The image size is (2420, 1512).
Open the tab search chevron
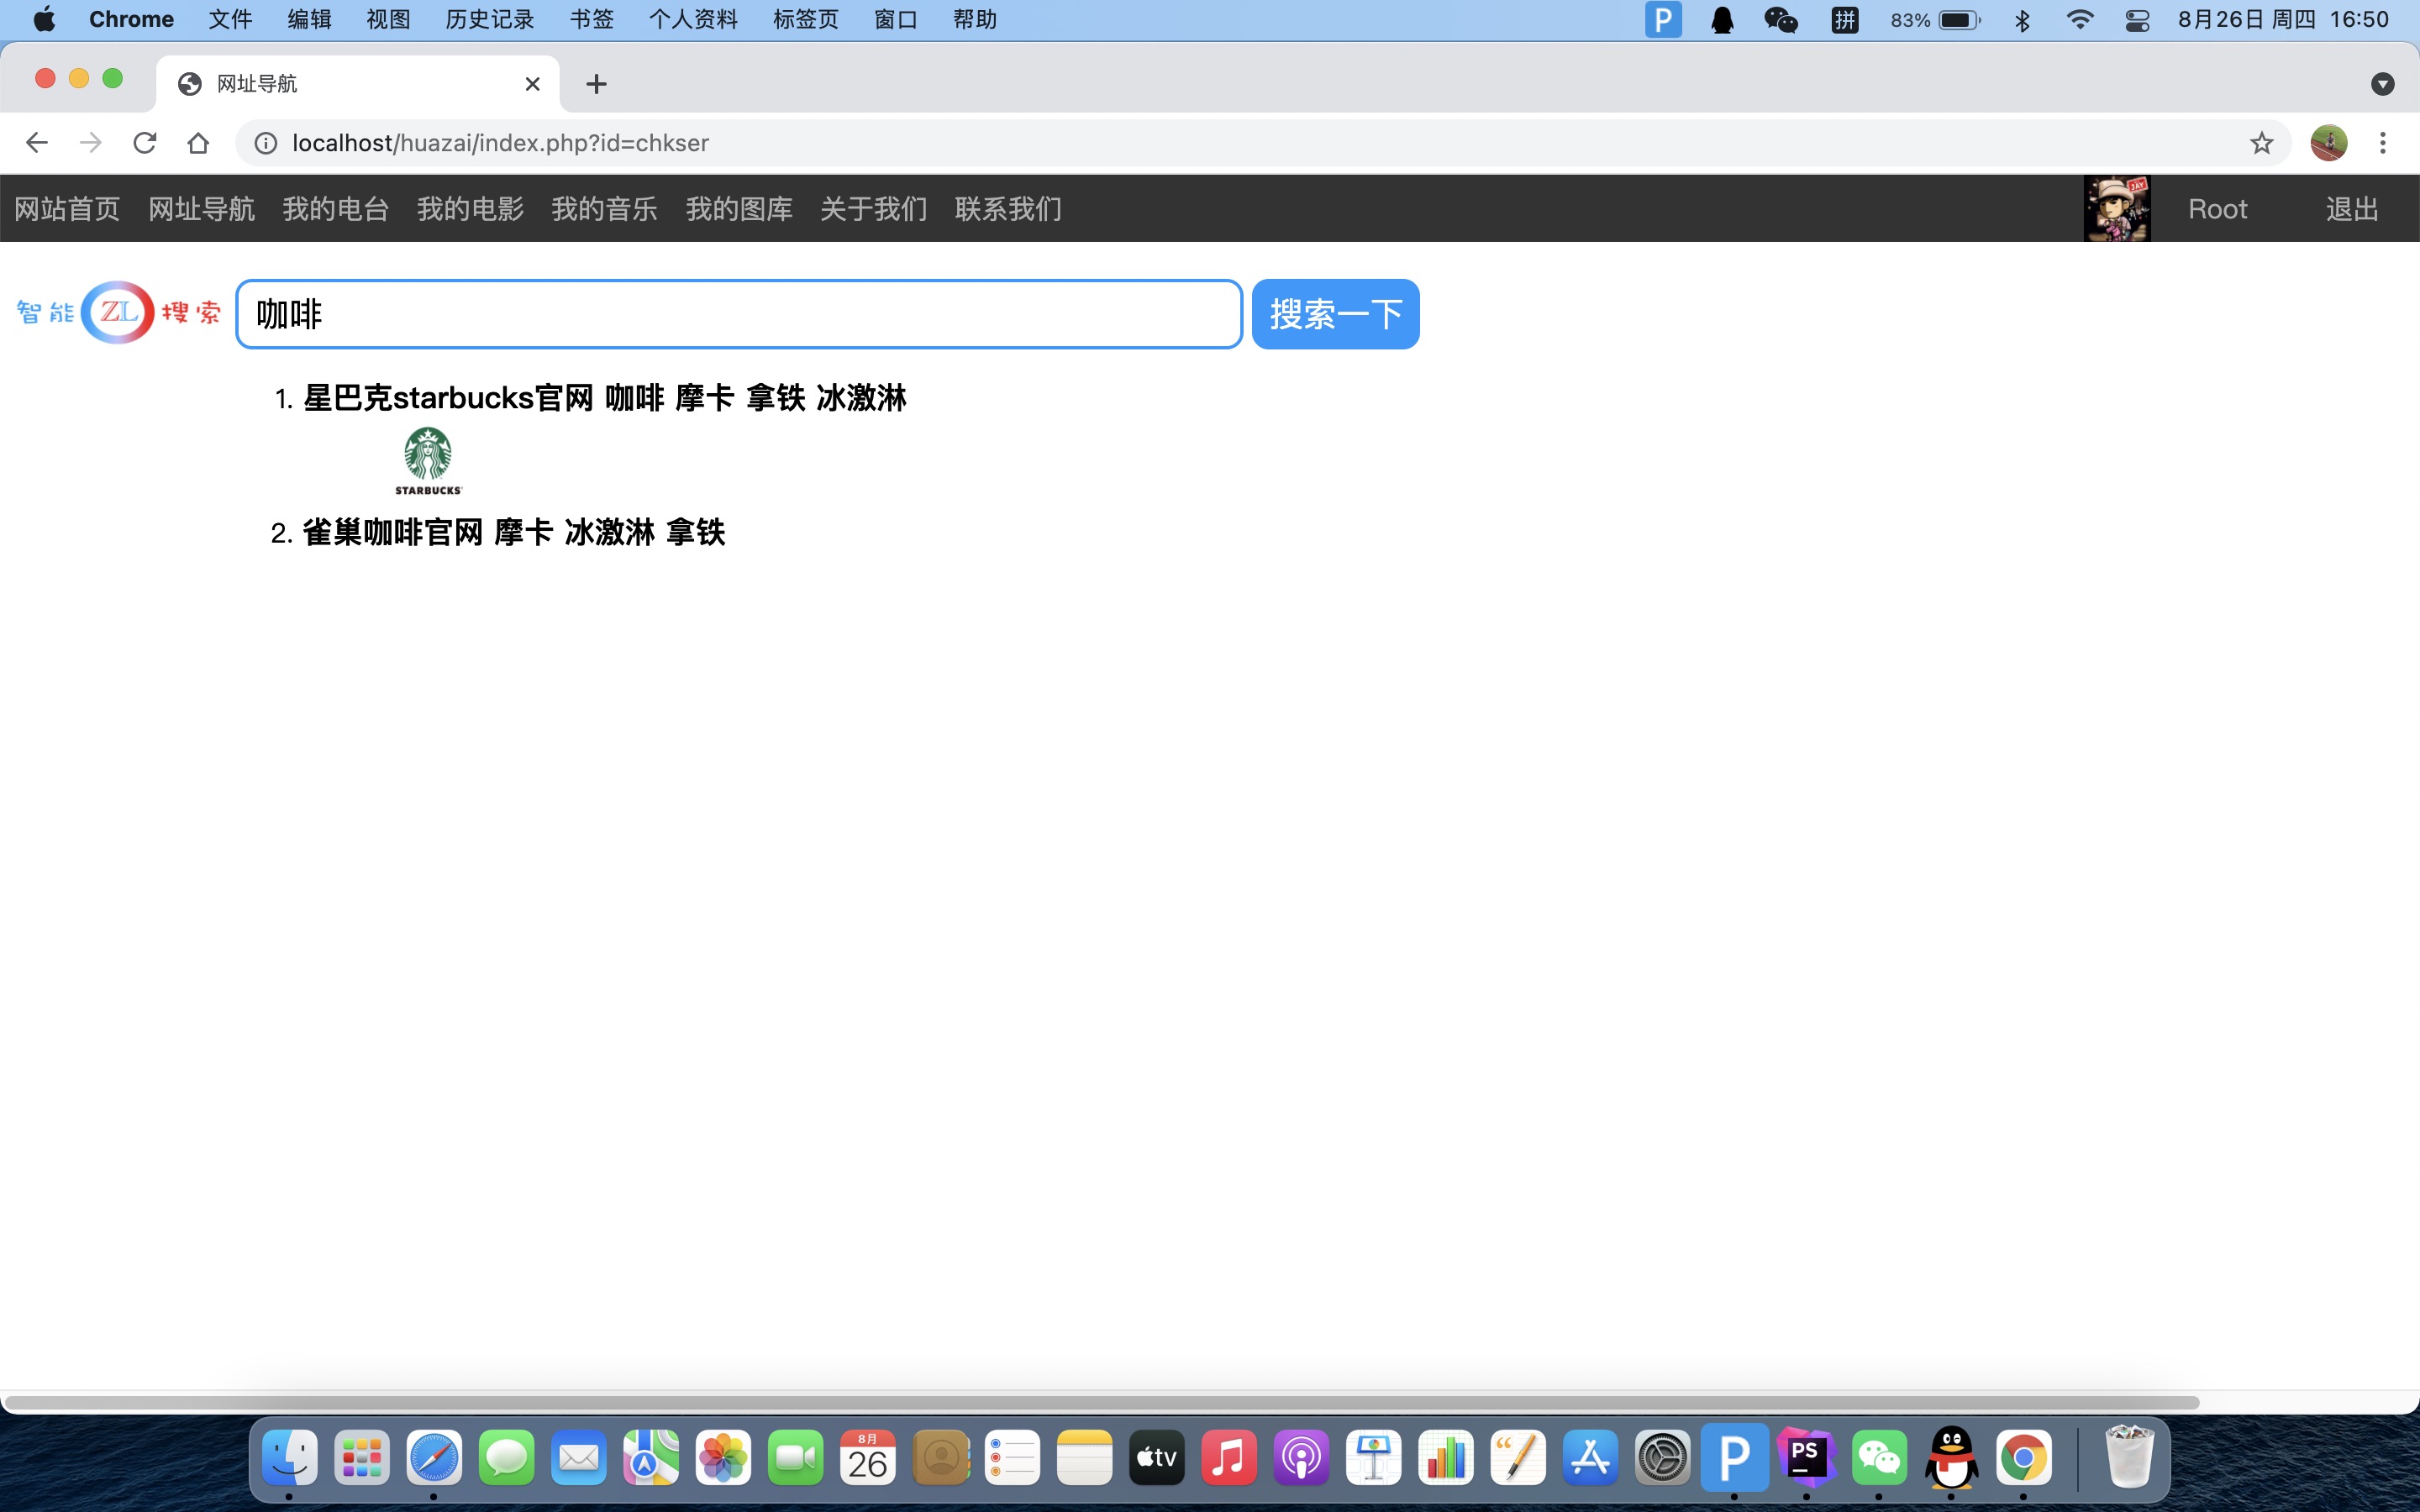click(2382, 84)
